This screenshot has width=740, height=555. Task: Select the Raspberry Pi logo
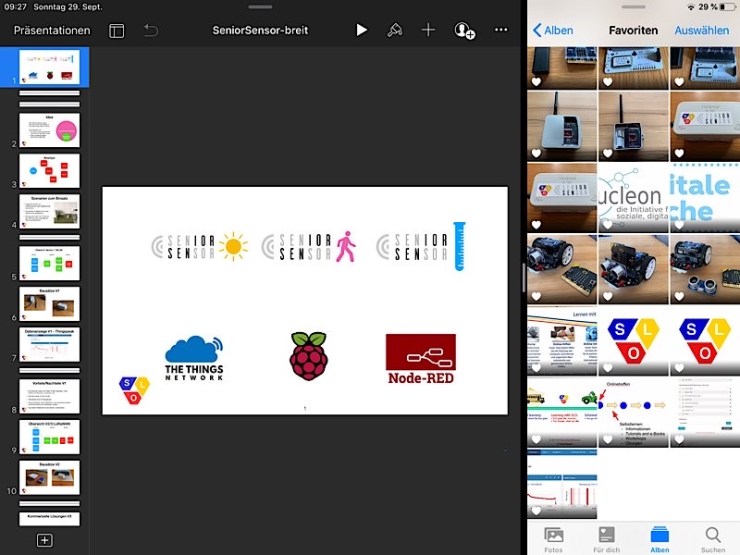(309, 356)
